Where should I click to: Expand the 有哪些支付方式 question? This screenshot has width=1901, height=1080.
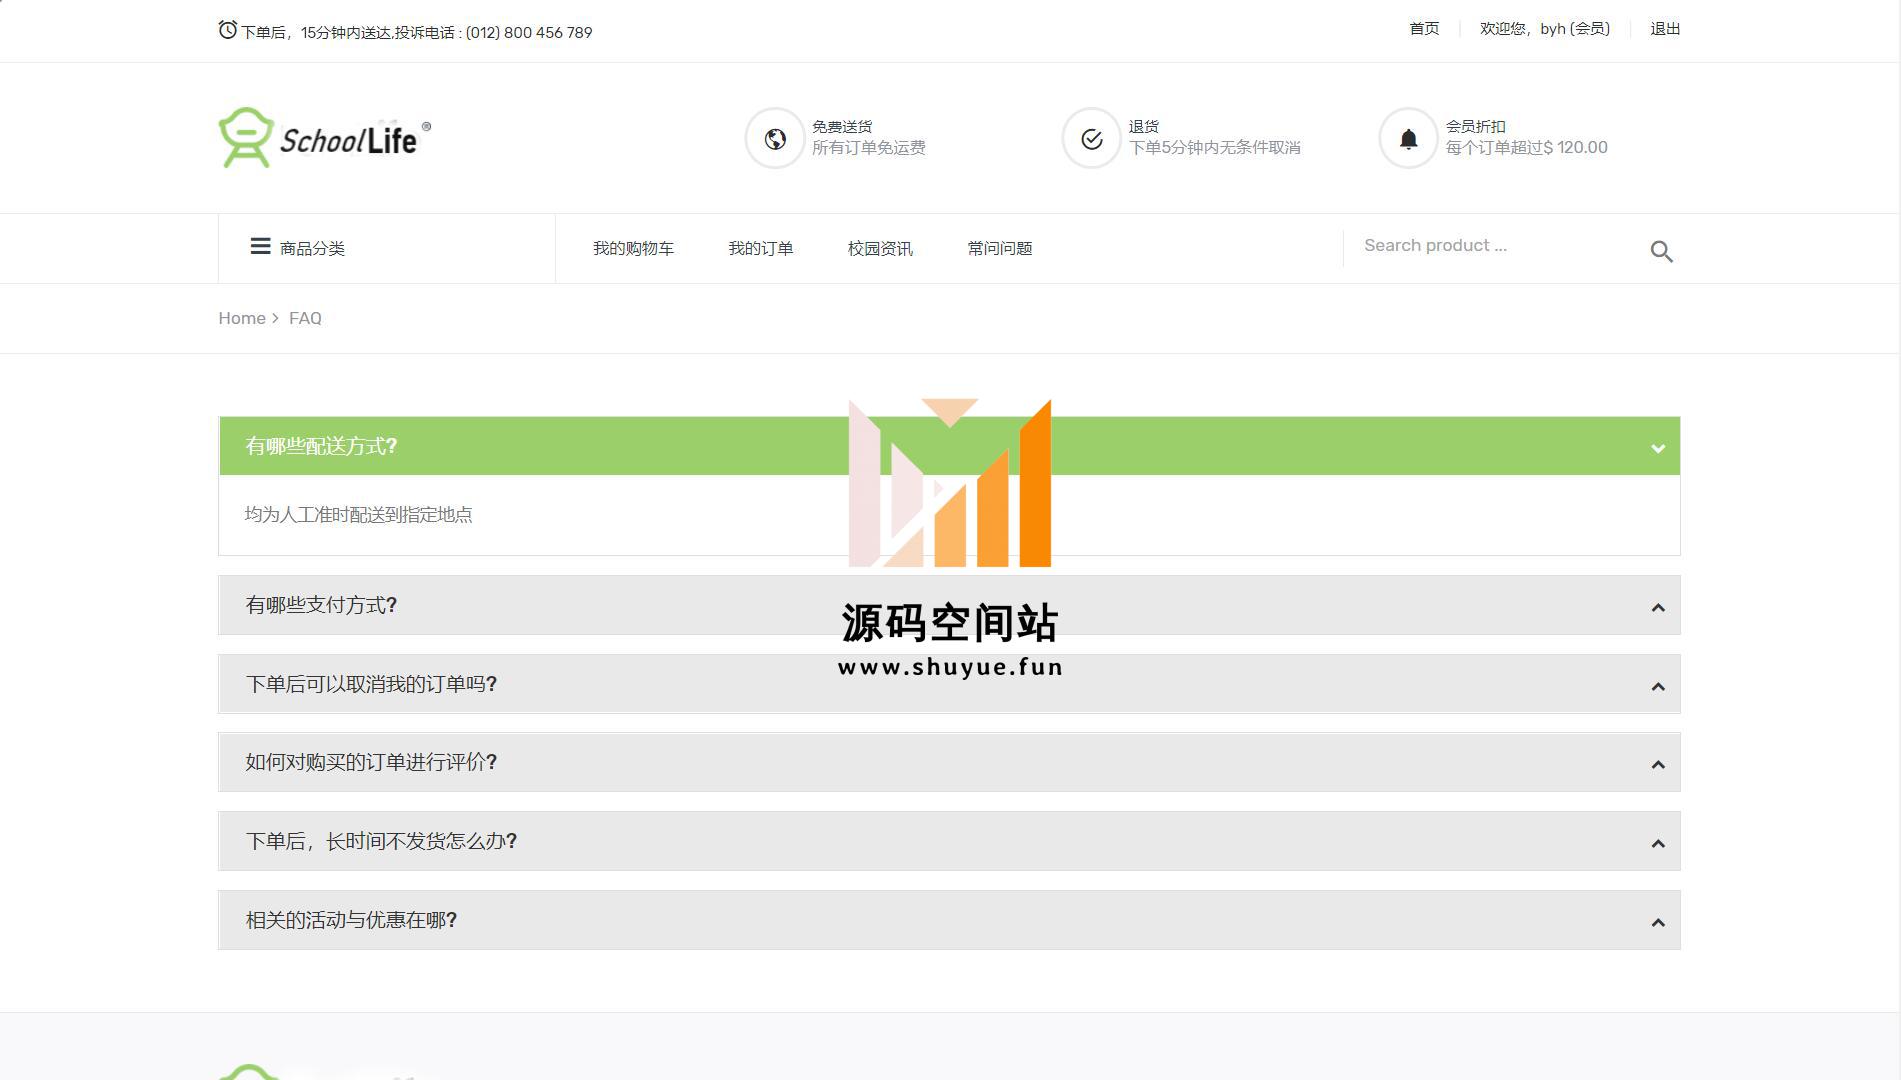click(x=948, y=606)
